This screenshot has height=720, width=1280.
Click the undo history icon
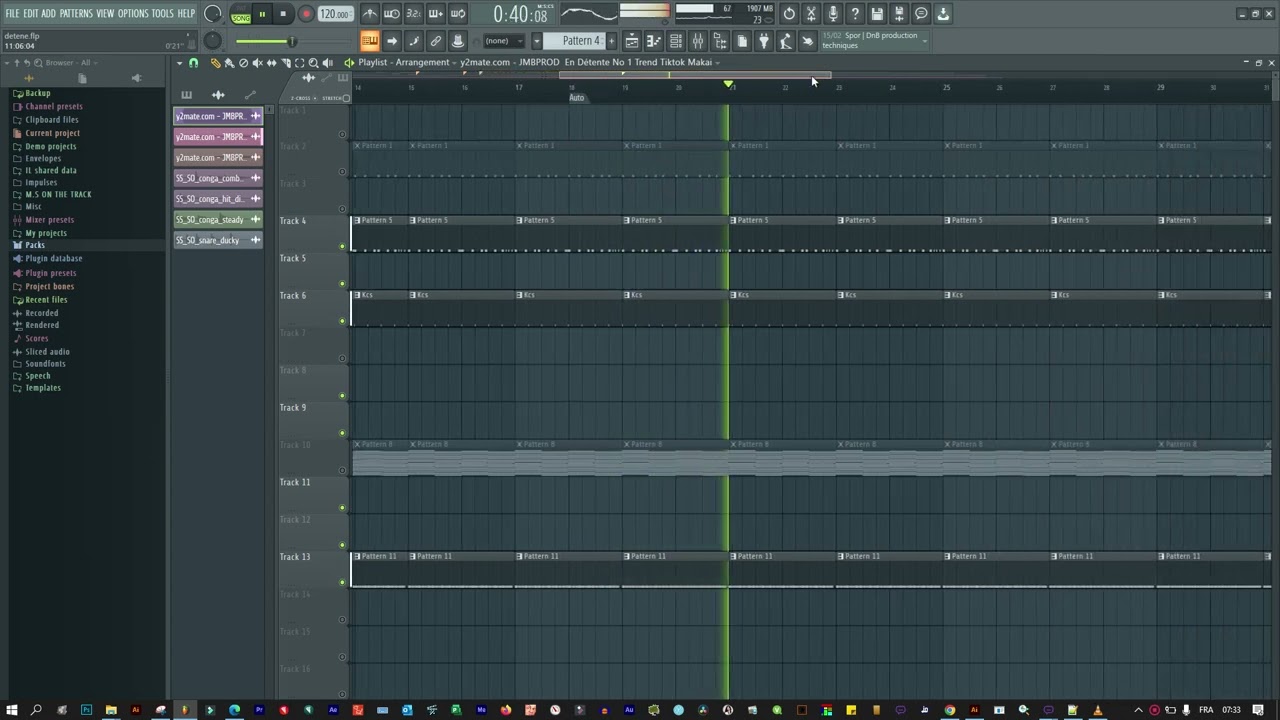(x=789, y=14)
